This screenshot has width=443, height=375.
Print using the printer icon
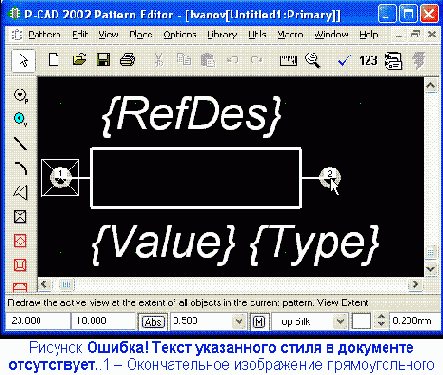tap(128, 60)
